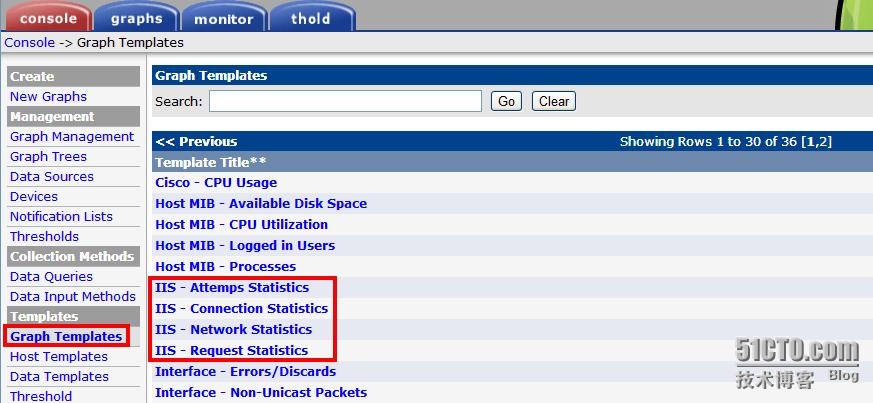Sort by Template Title column header
This screenshot has height=403, width=873.
tap(210, 163)
